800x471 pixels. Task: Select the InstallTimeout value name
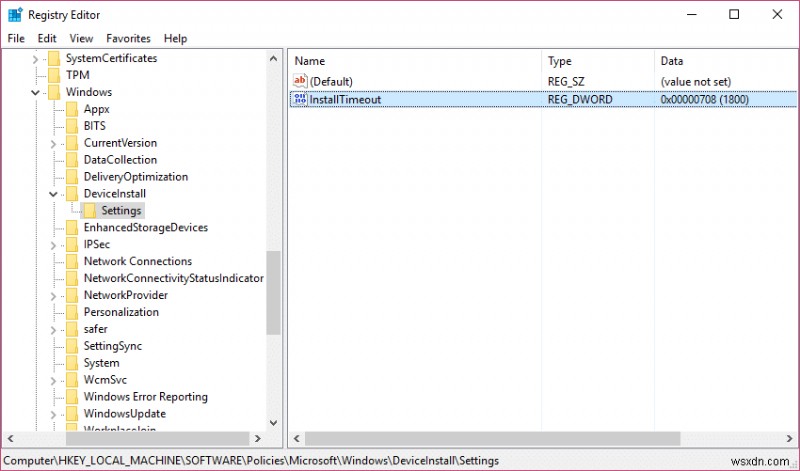pyautogui.click(x=345, y=100)
